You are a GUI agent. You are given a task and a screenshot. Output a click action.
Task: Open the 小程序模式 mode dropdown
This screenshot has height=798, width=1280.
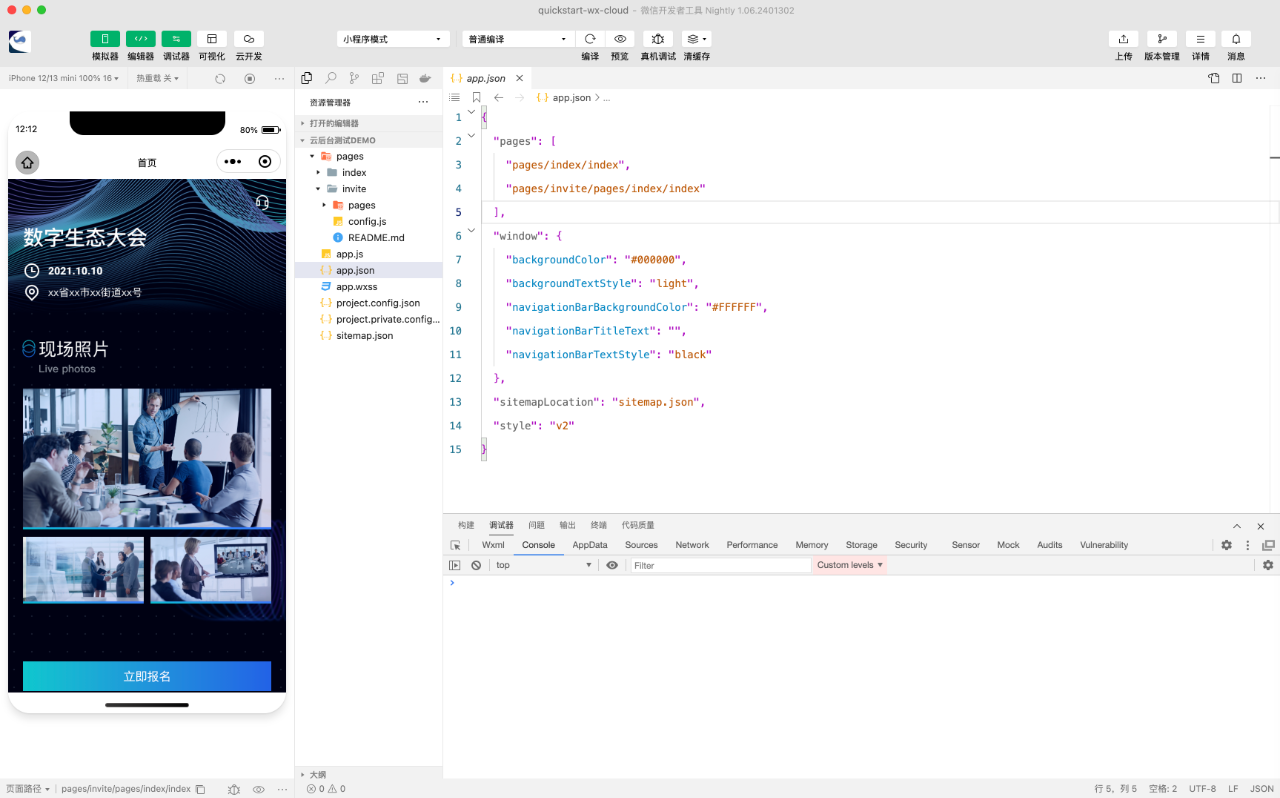pos(393,39)
